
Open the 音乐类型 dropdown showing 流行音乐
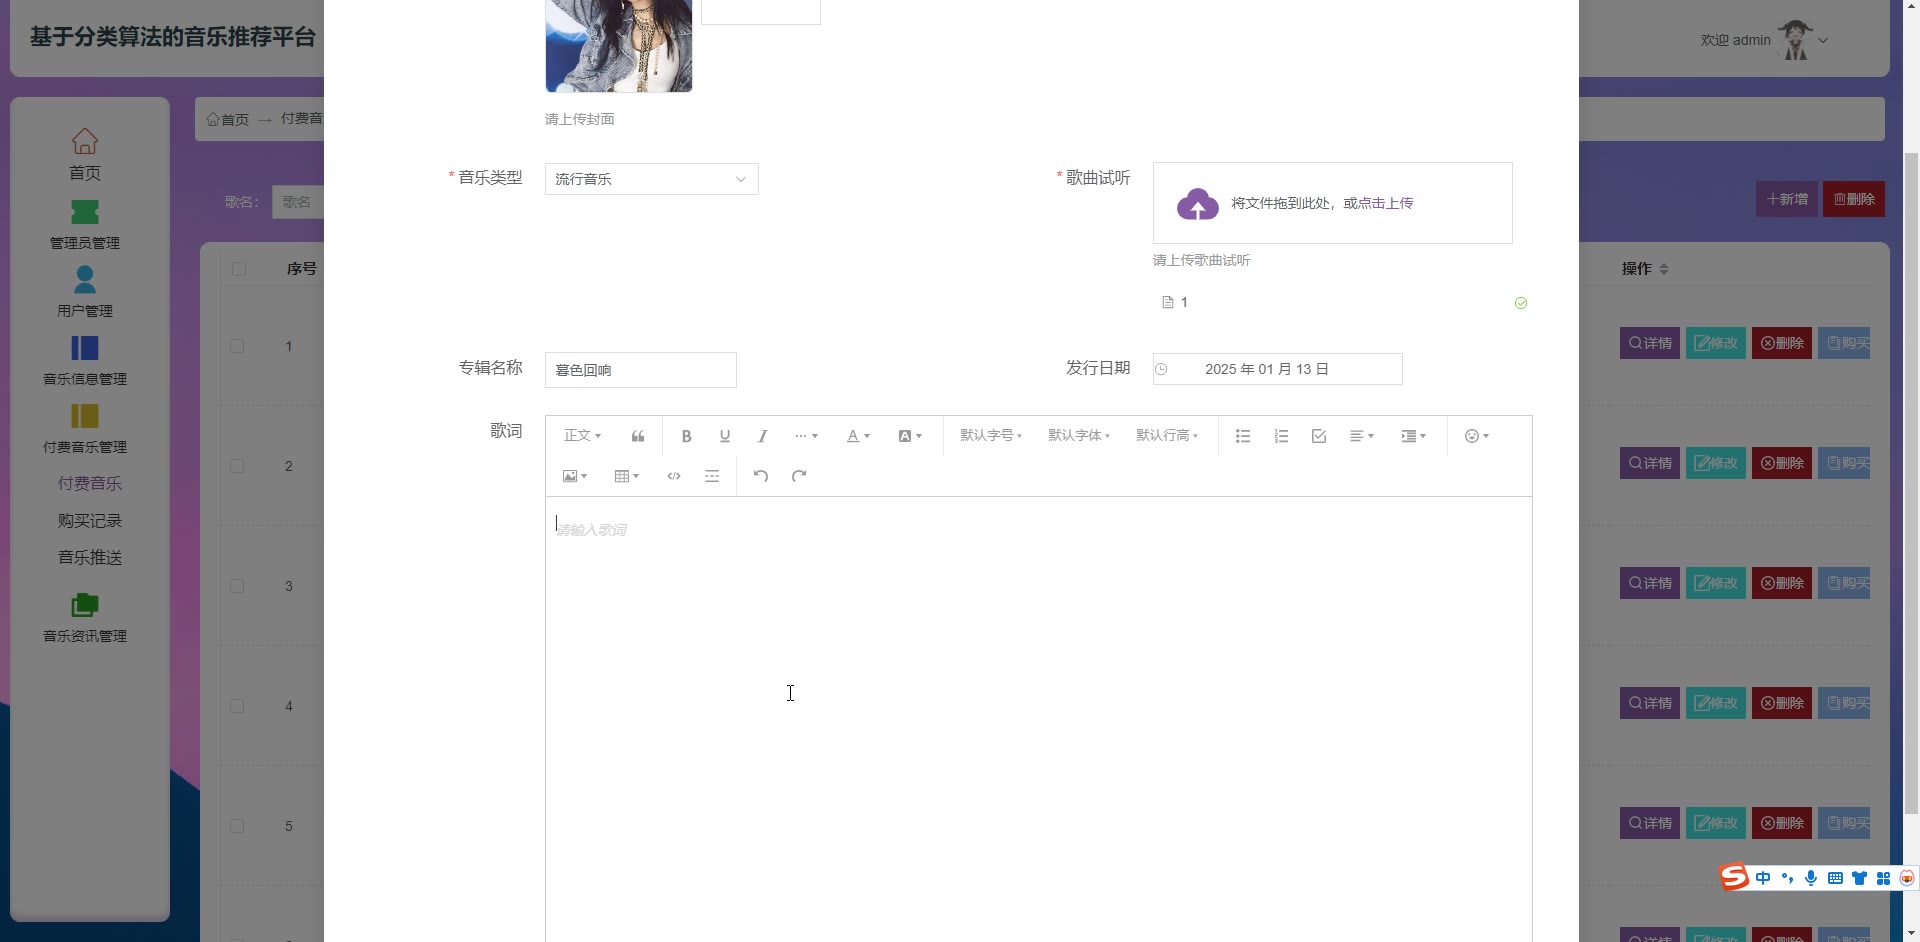(651, 179)
